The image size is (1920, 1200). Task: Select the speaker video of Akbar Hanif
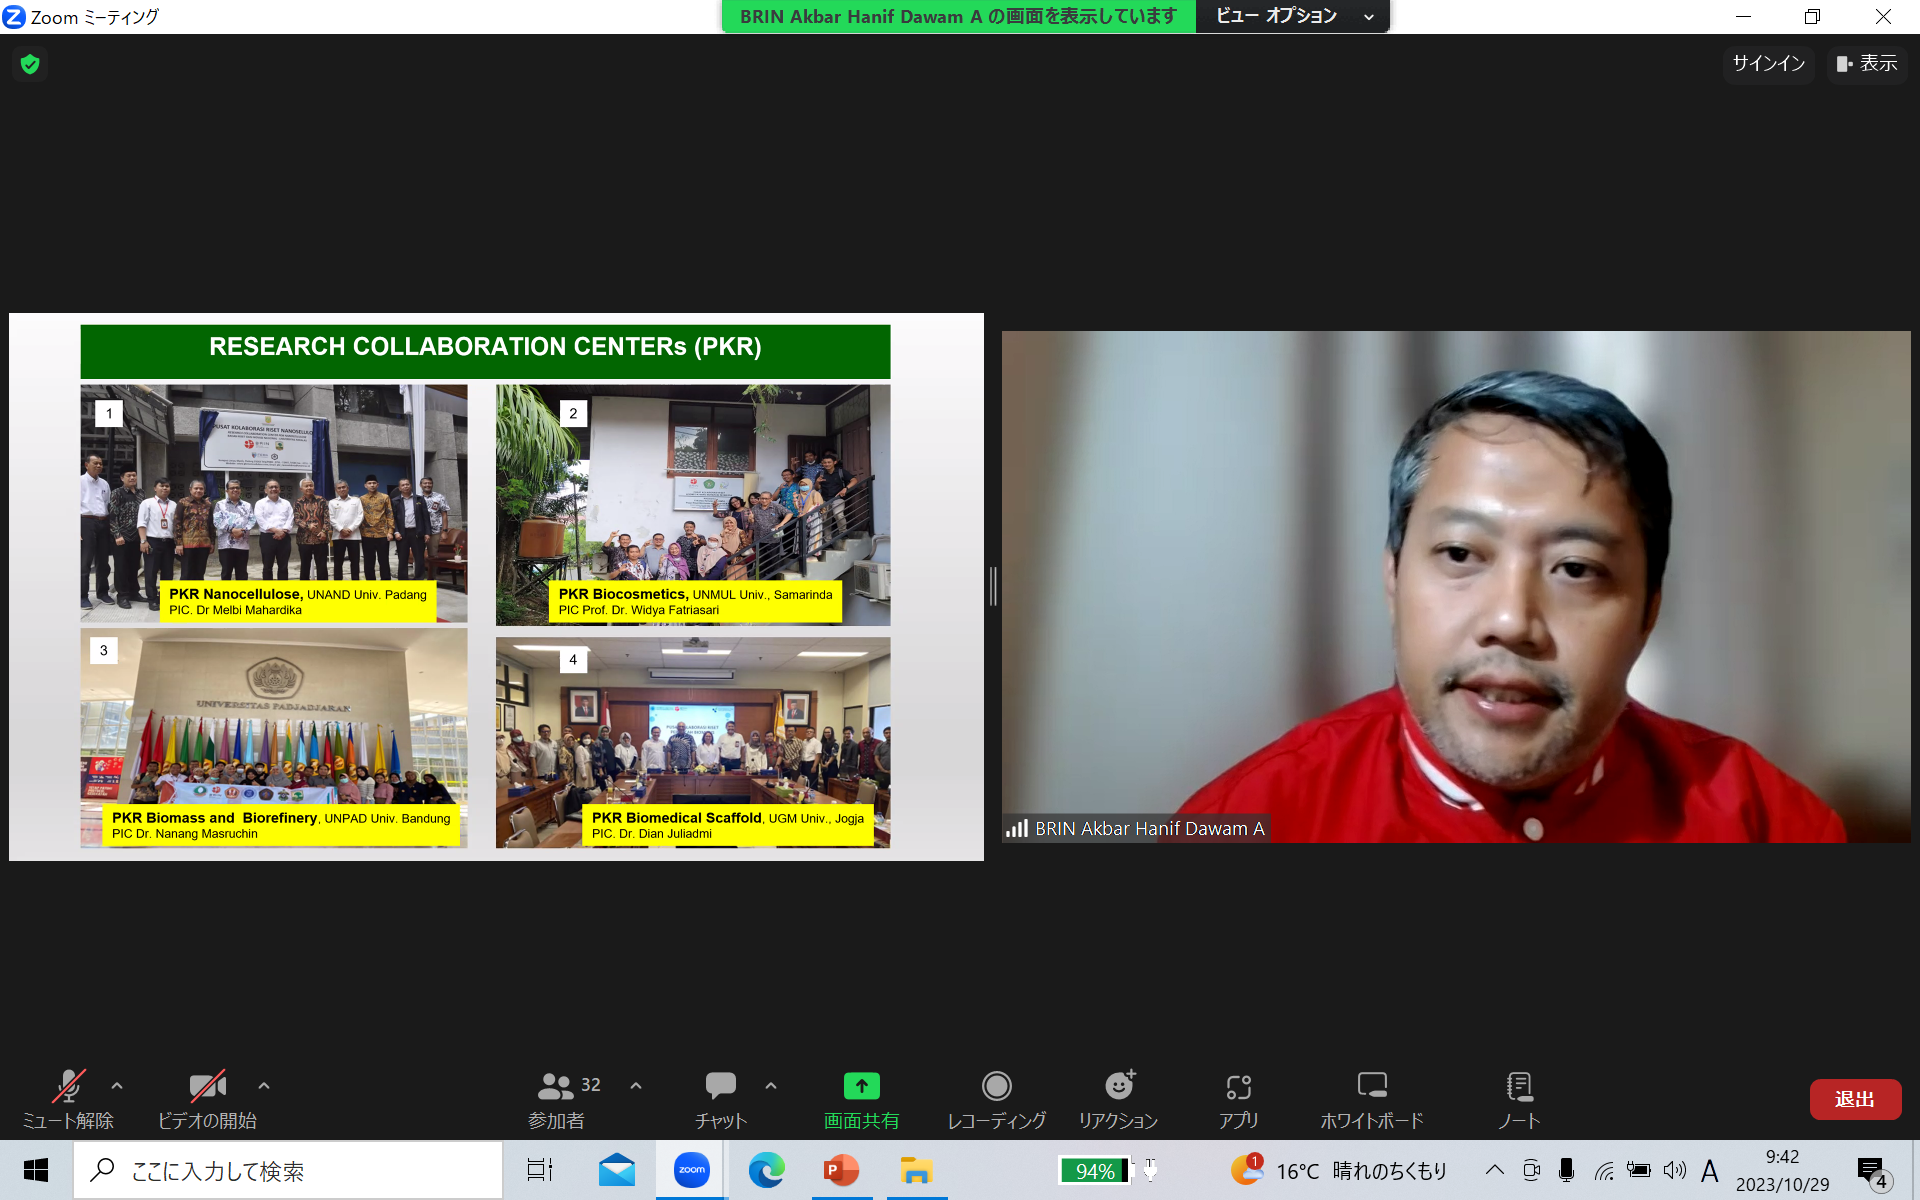pos(1456,587)
